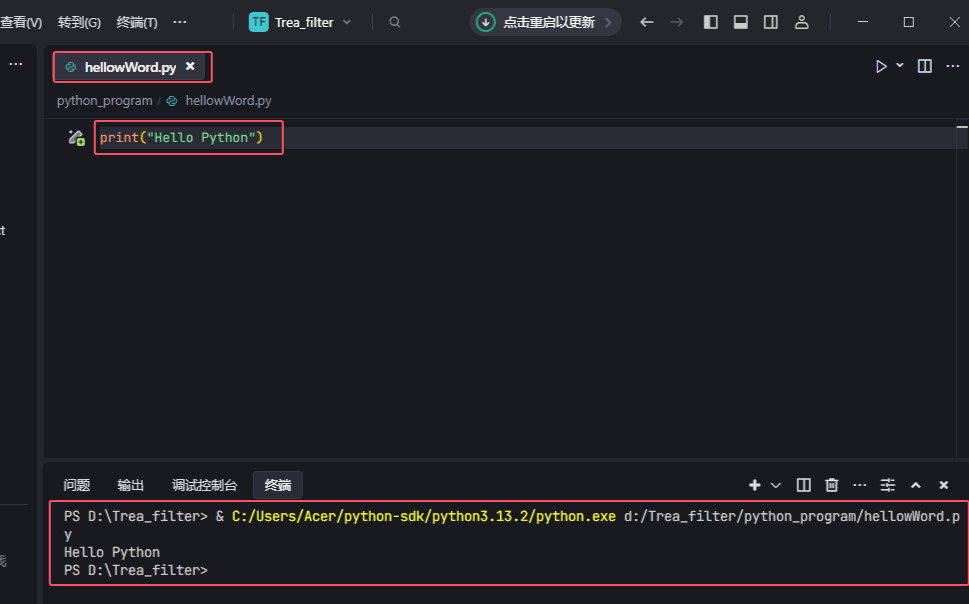
Task: Open the Trea_filter project dropdown
Action: [x=300, y=22]
